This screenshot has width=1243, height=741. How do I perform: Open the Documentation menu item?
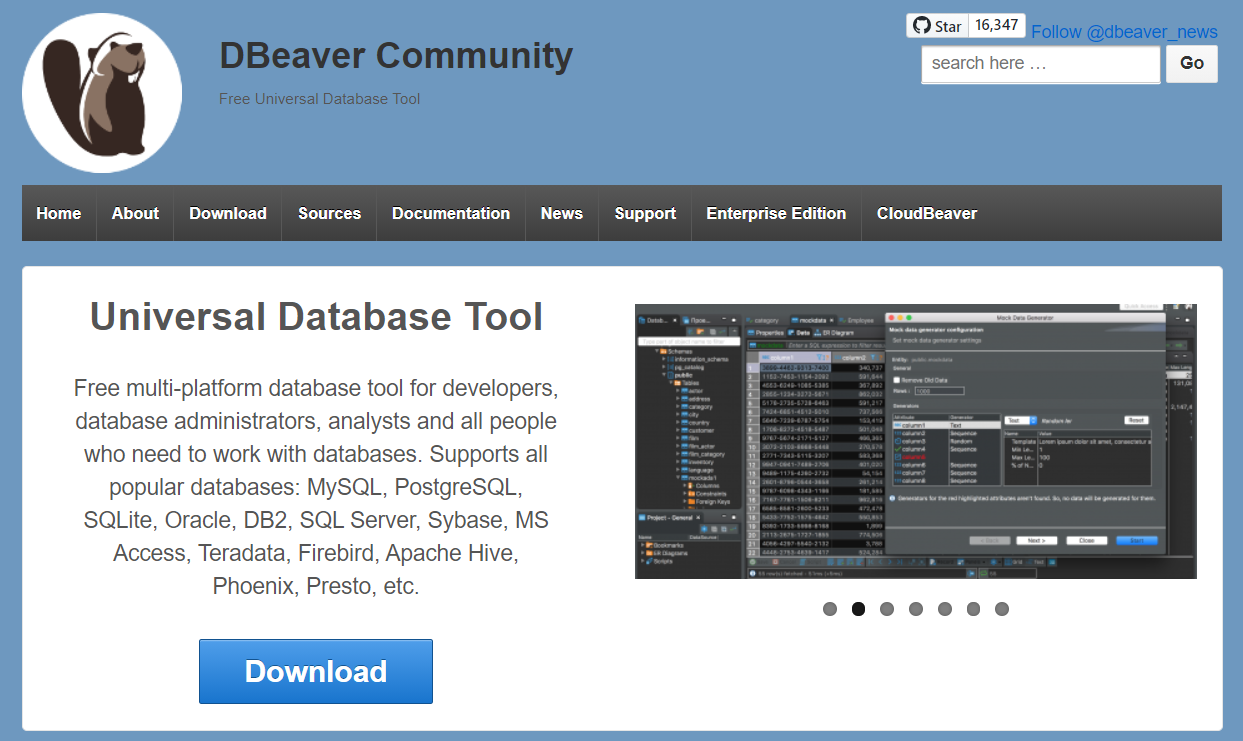coord(450,213)
